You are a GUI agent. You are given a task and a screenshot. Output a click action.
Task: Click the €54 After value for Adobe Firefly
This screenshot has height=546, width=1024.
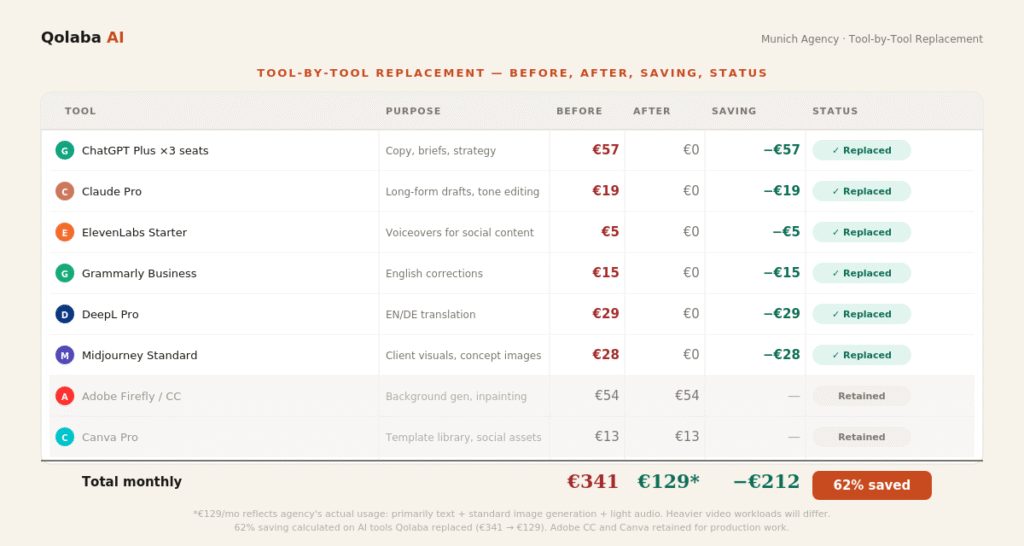(687, 395)
